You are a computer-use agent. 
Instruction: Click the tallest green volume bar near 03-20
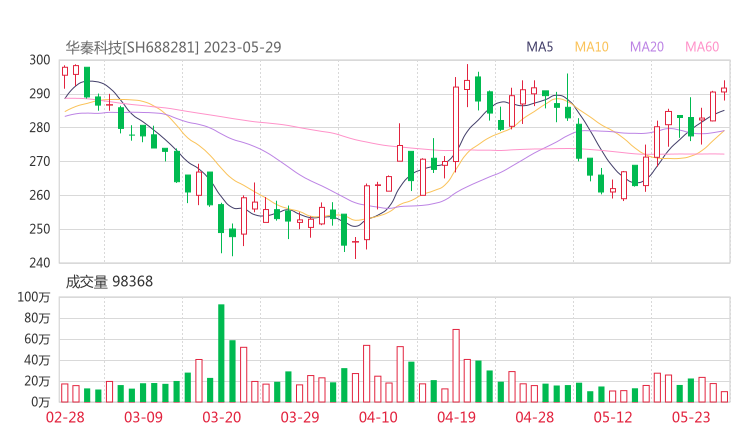click(221, 353)
